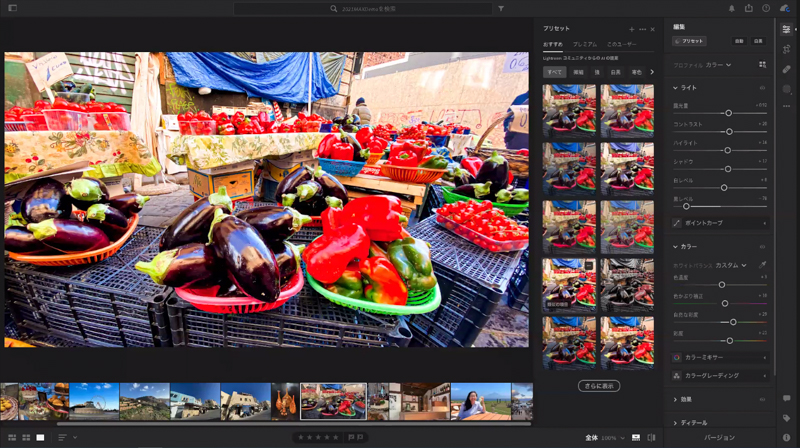Collapse the カラー section
This screenshot has height=448, width=800.
click(x=675, y=246)
